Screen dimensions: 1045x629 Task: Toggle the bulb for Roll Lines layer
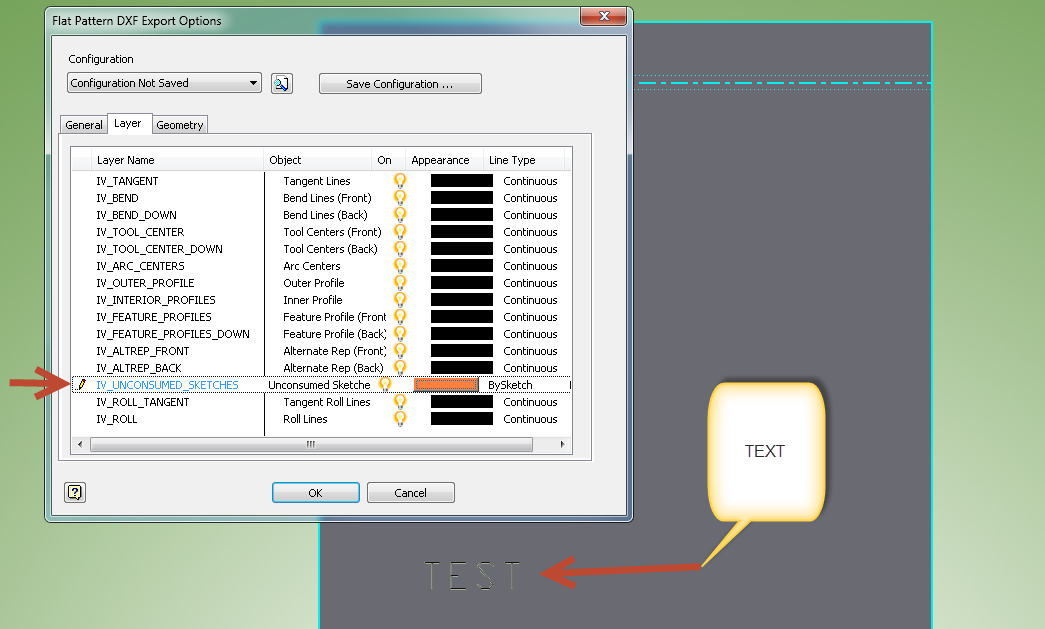tap(399, 419)
